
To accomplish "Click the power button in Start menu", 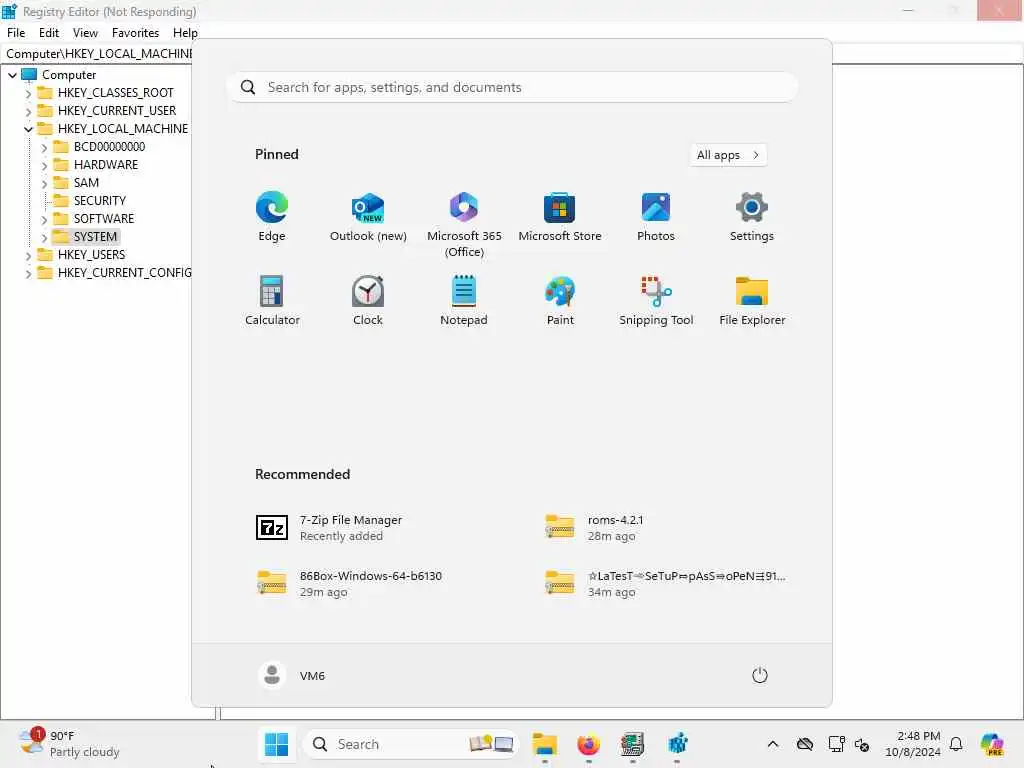I will pos(760,675).
